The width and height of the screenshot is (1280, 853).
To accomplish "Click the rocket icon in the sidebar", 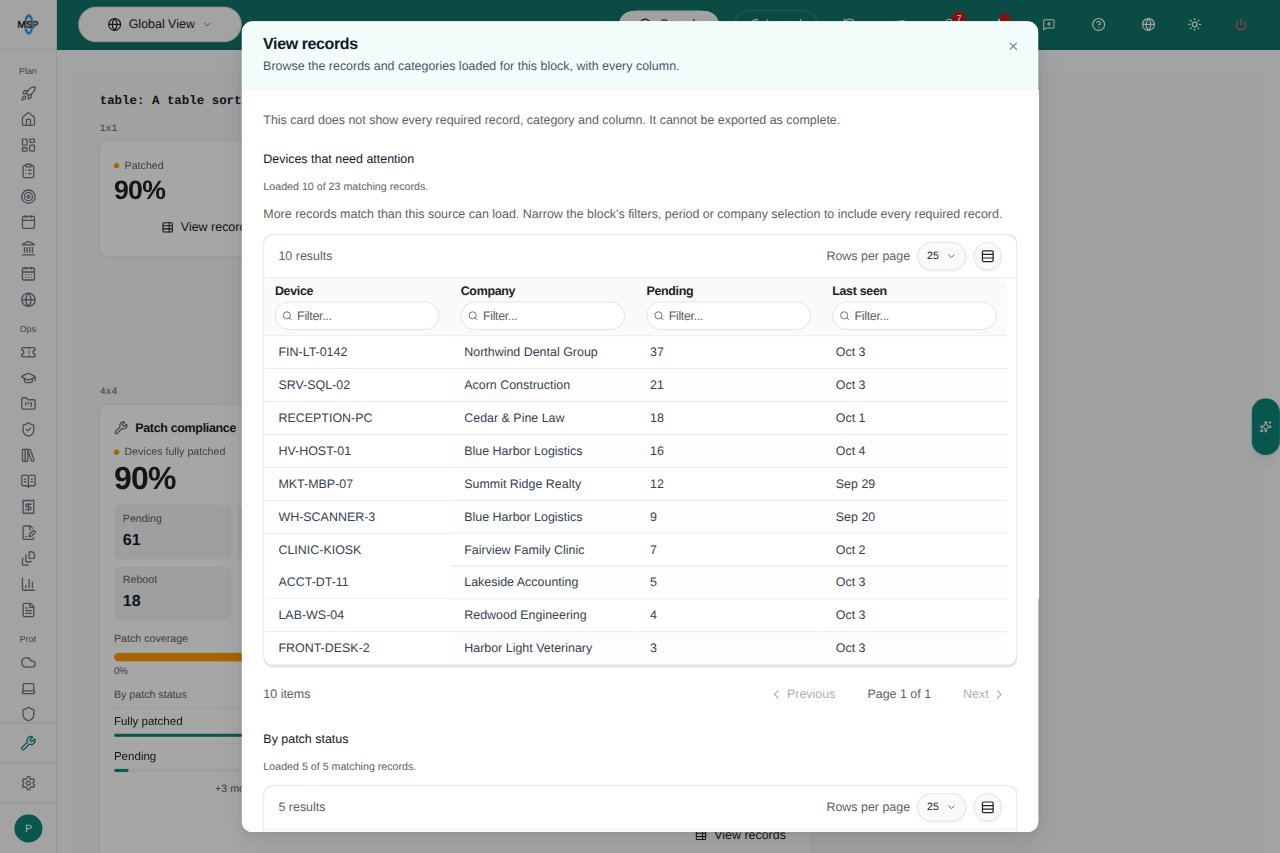I will pos(28,93).
